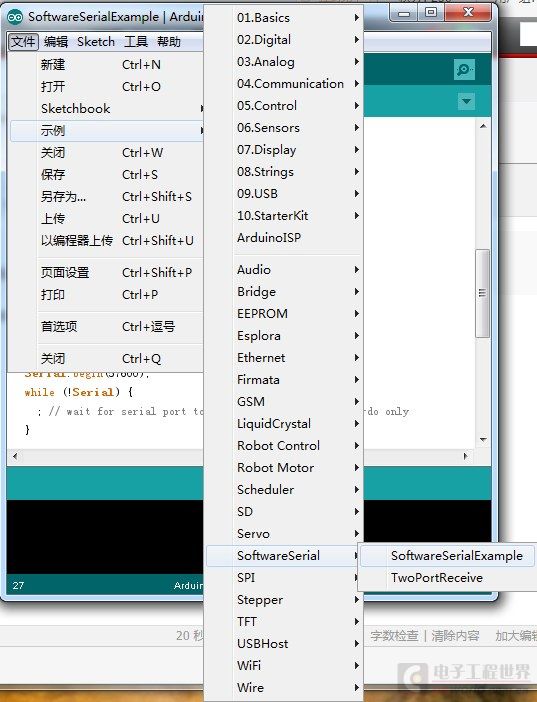Select 关闭 Ctrl+W menu entry

click(107, 153)
